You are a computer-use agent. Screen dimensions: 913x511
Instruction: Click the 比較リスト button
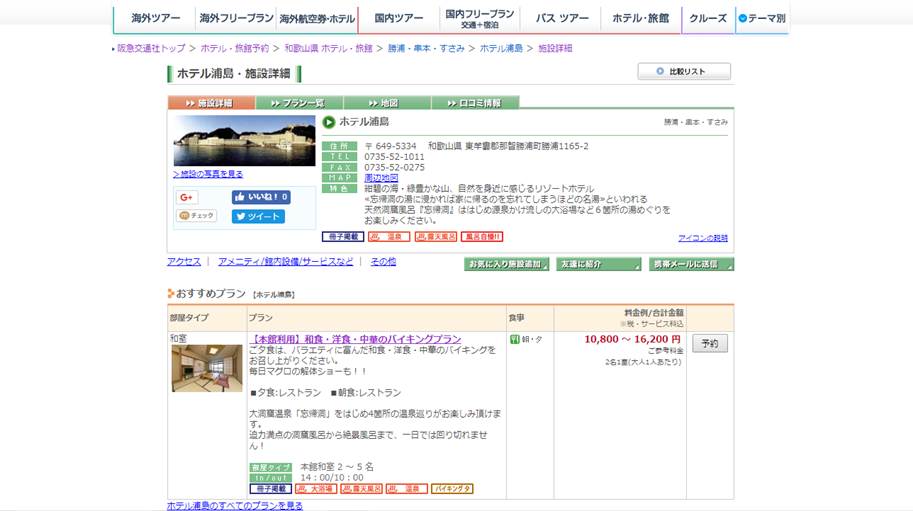point(684,71)
